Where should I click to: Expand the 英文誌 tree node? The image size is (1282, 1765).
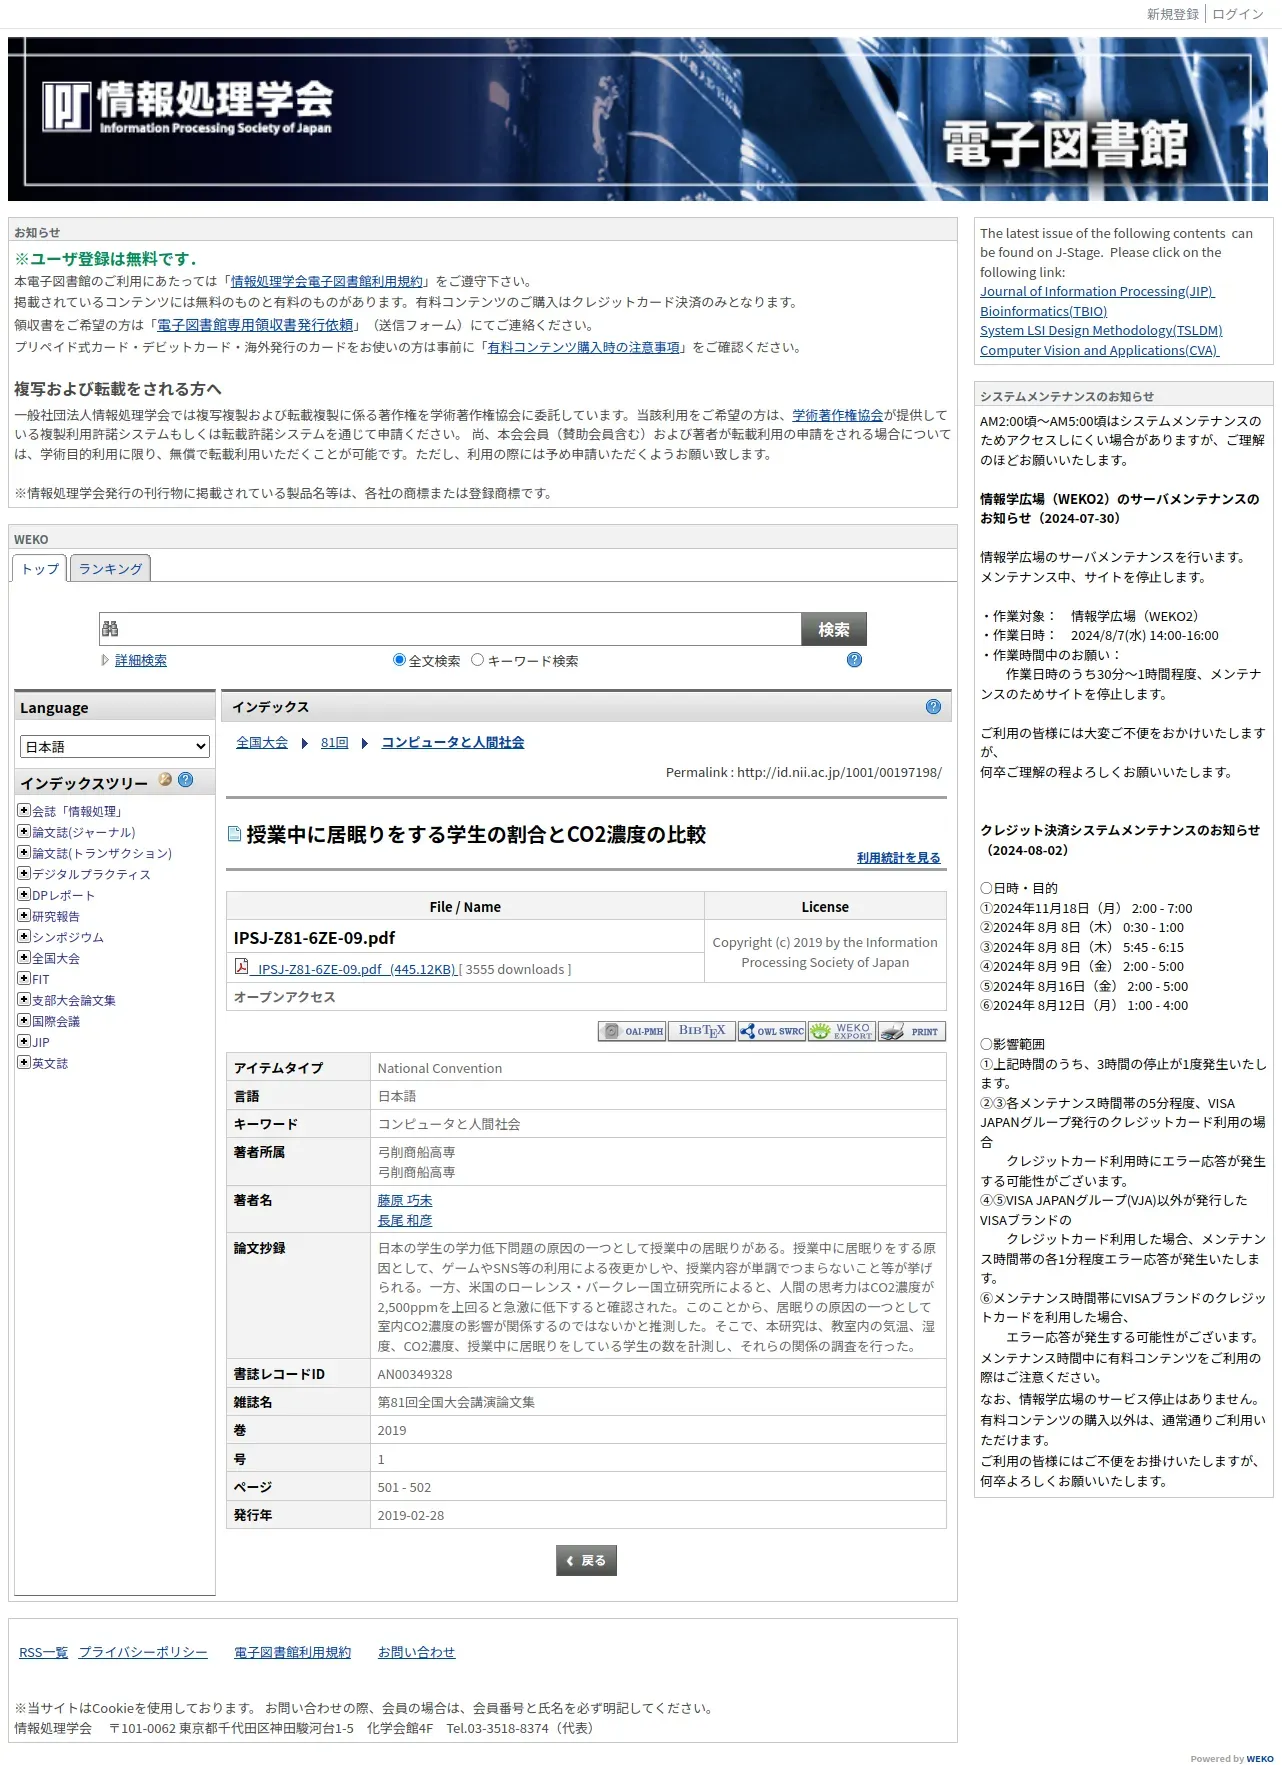click(23, 1062)
